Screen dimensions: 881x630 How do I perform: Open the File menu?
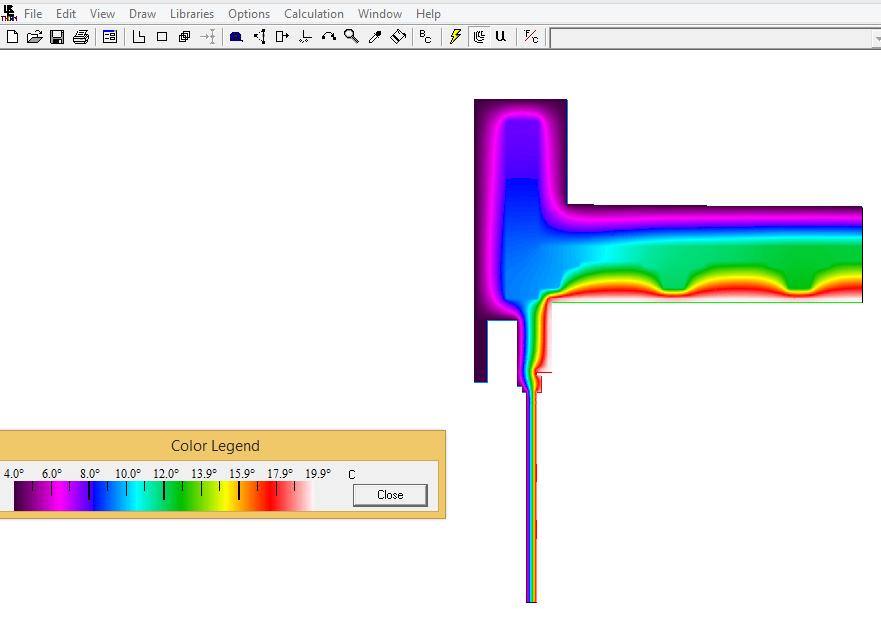pos(33,13)
